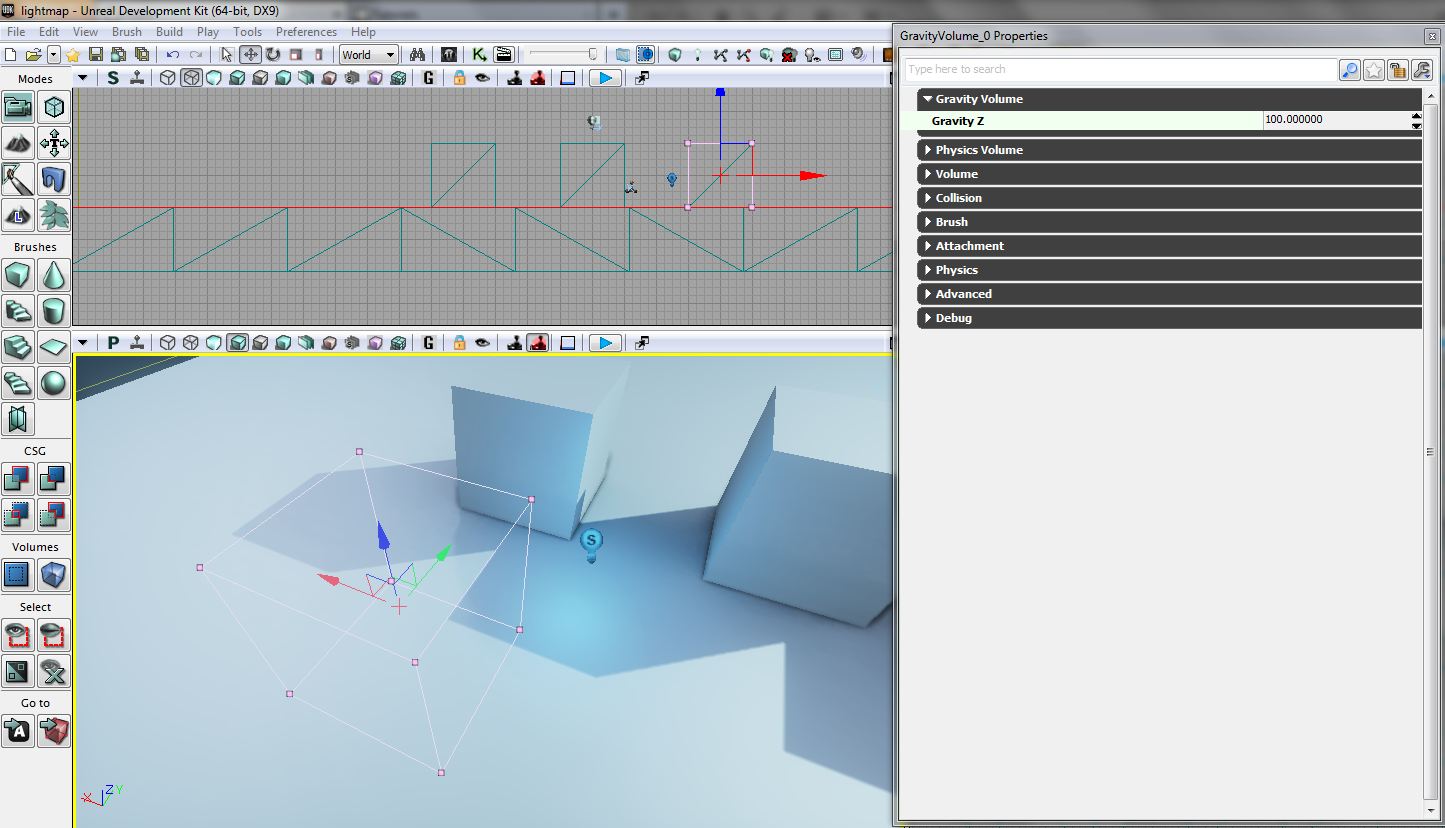1445x828 pixels.
Task: Click the property search input field
Action: click(x=1120, y=70)
